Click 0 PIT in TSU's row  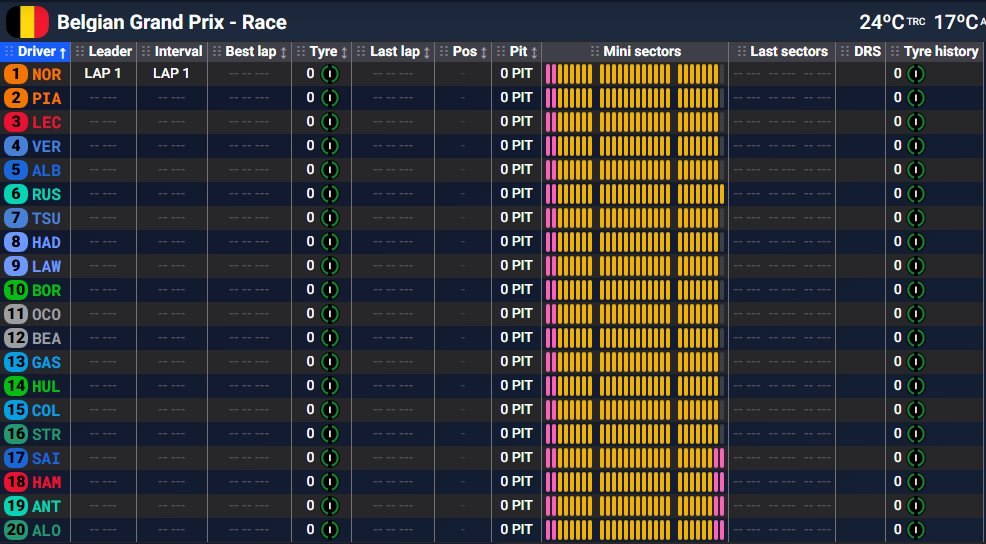click(516, 217)
